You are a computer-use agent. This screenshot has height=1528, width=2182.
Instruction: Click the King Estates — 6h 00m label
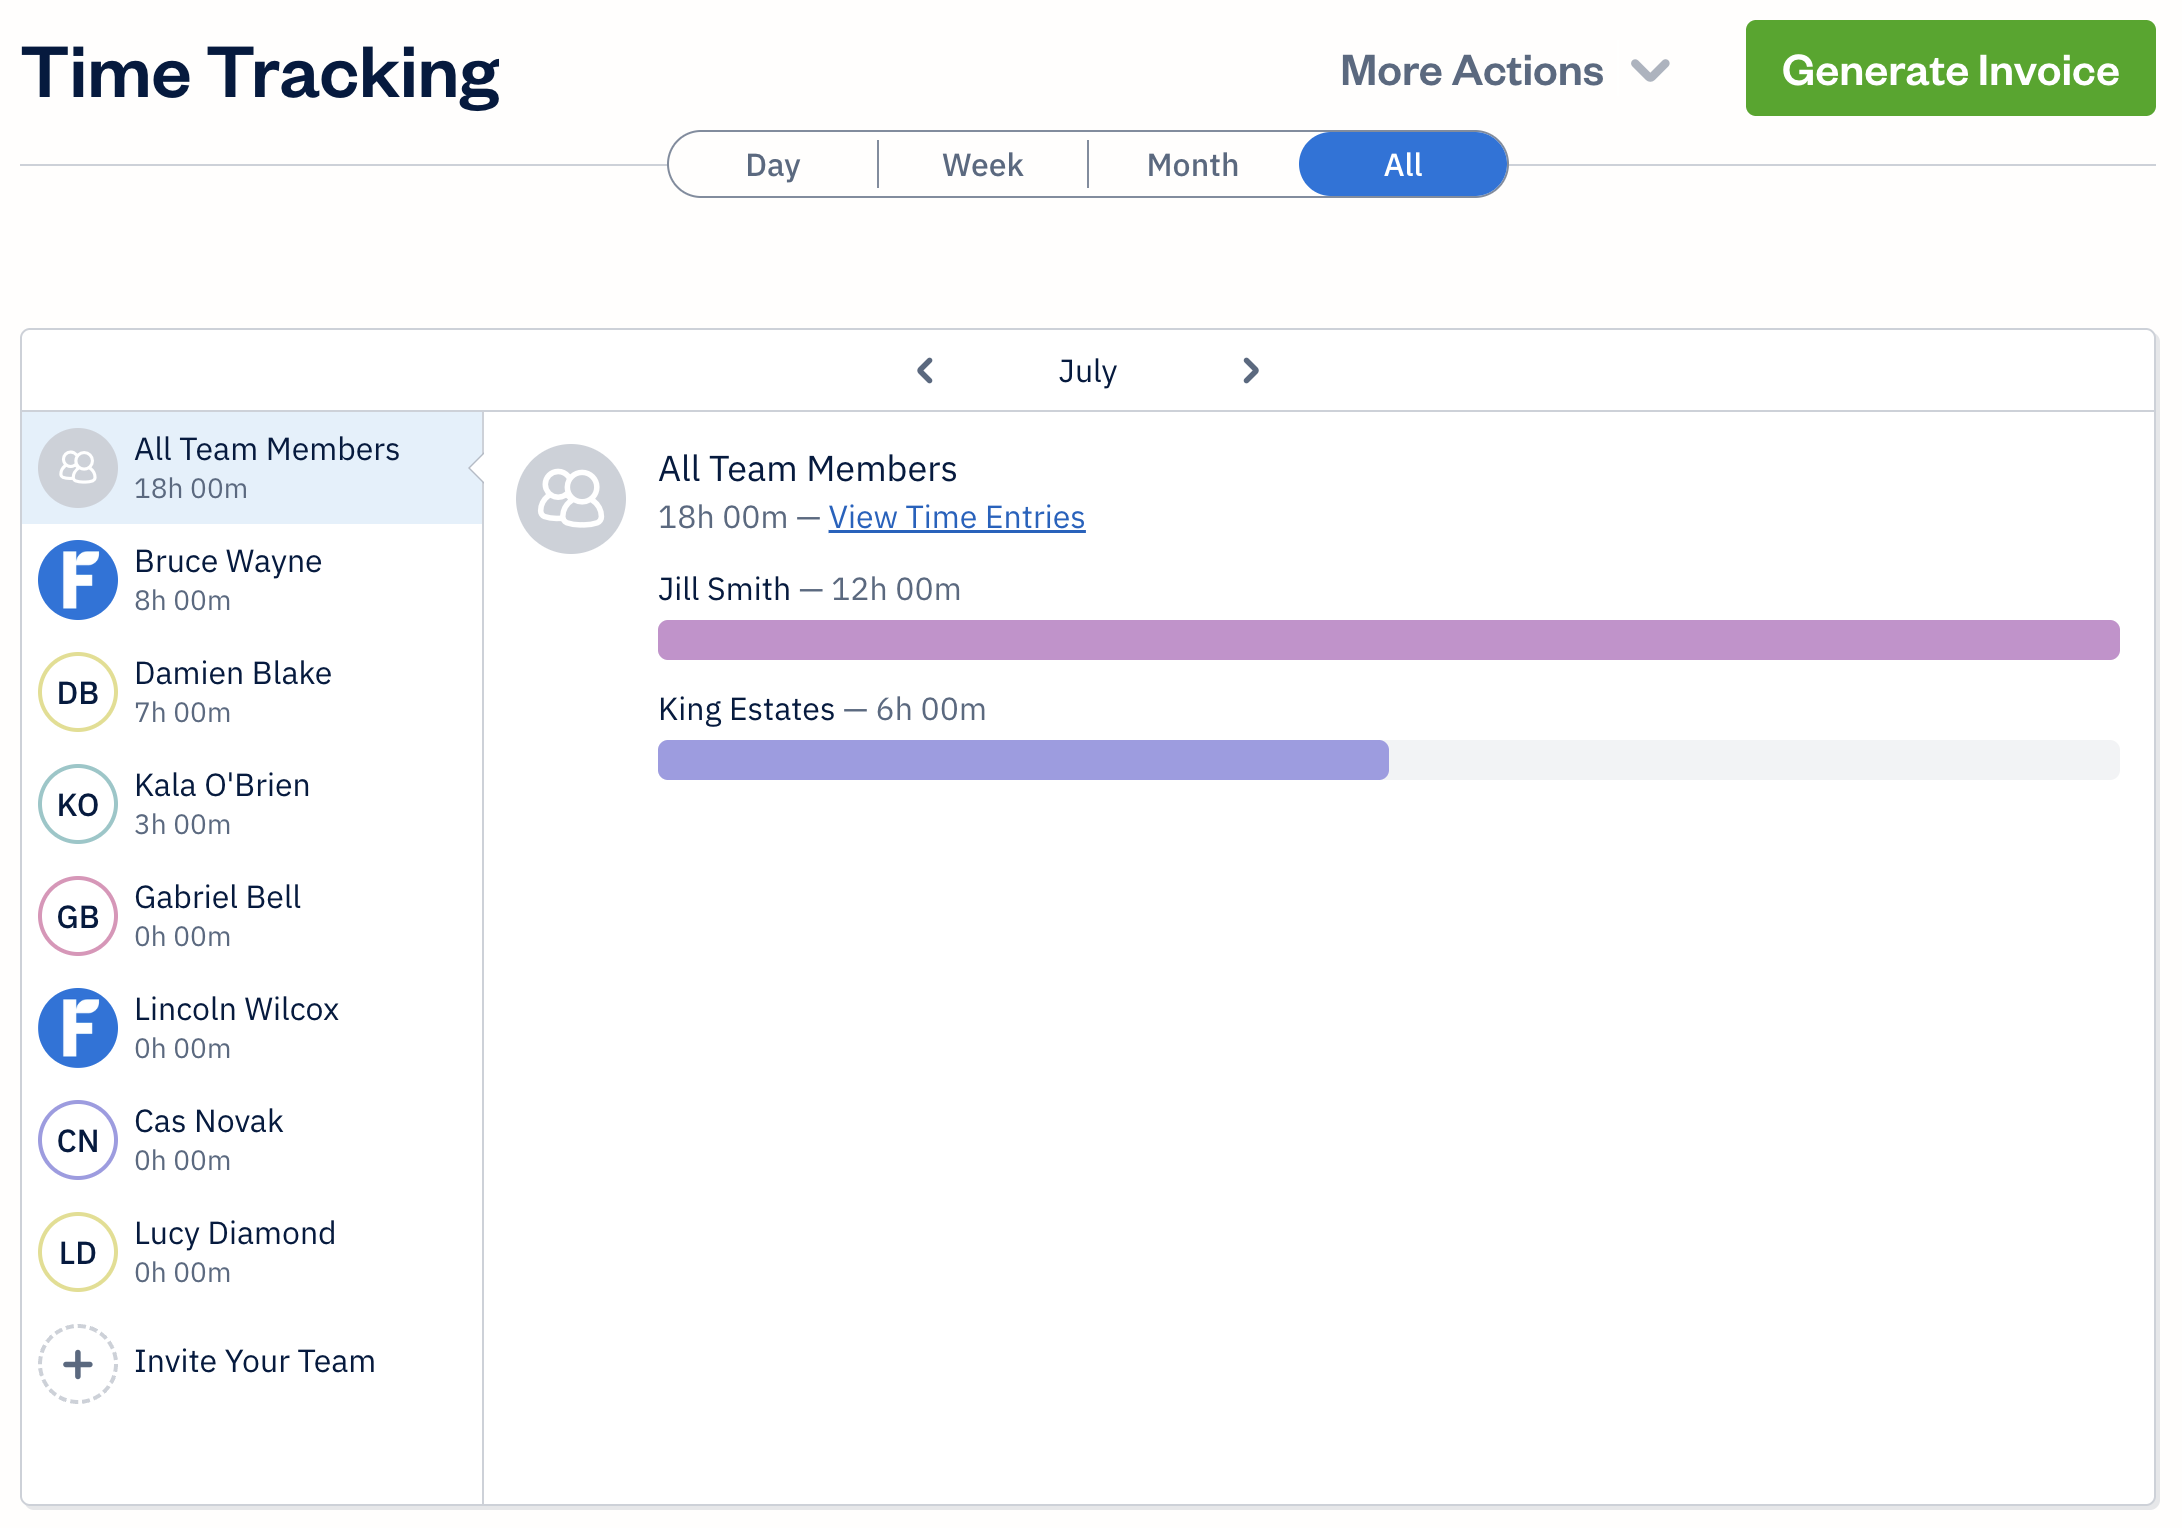point(822,709)
